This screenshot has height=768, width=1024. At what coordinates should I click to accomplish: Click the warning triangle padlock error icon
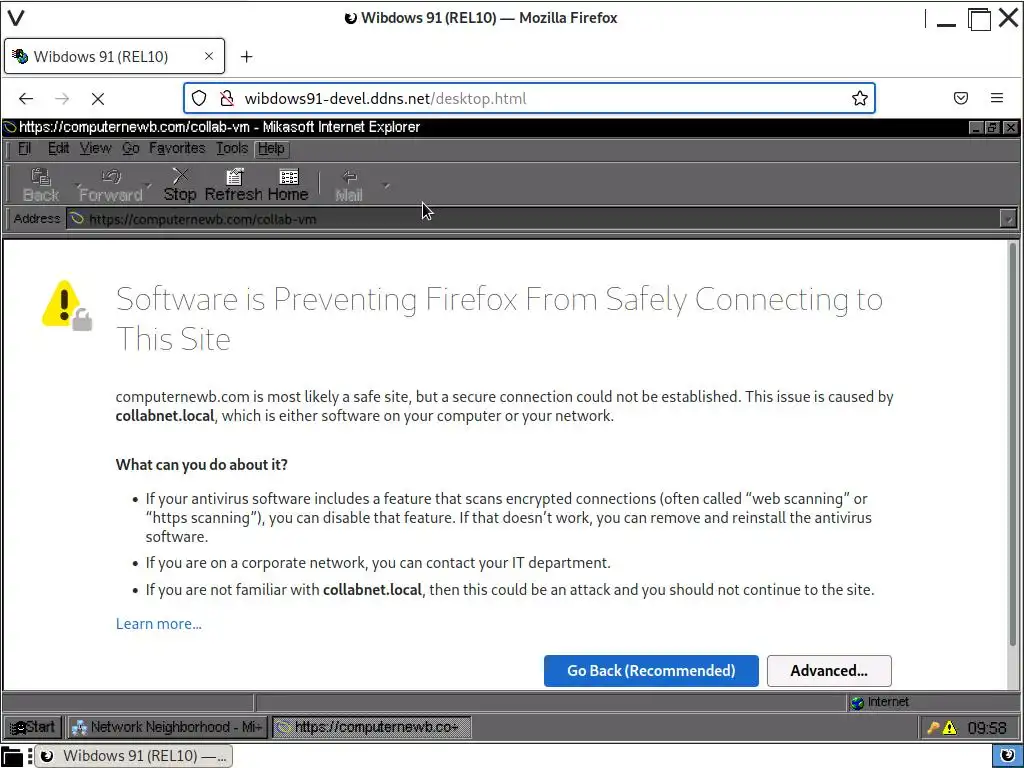click(67, 305)
